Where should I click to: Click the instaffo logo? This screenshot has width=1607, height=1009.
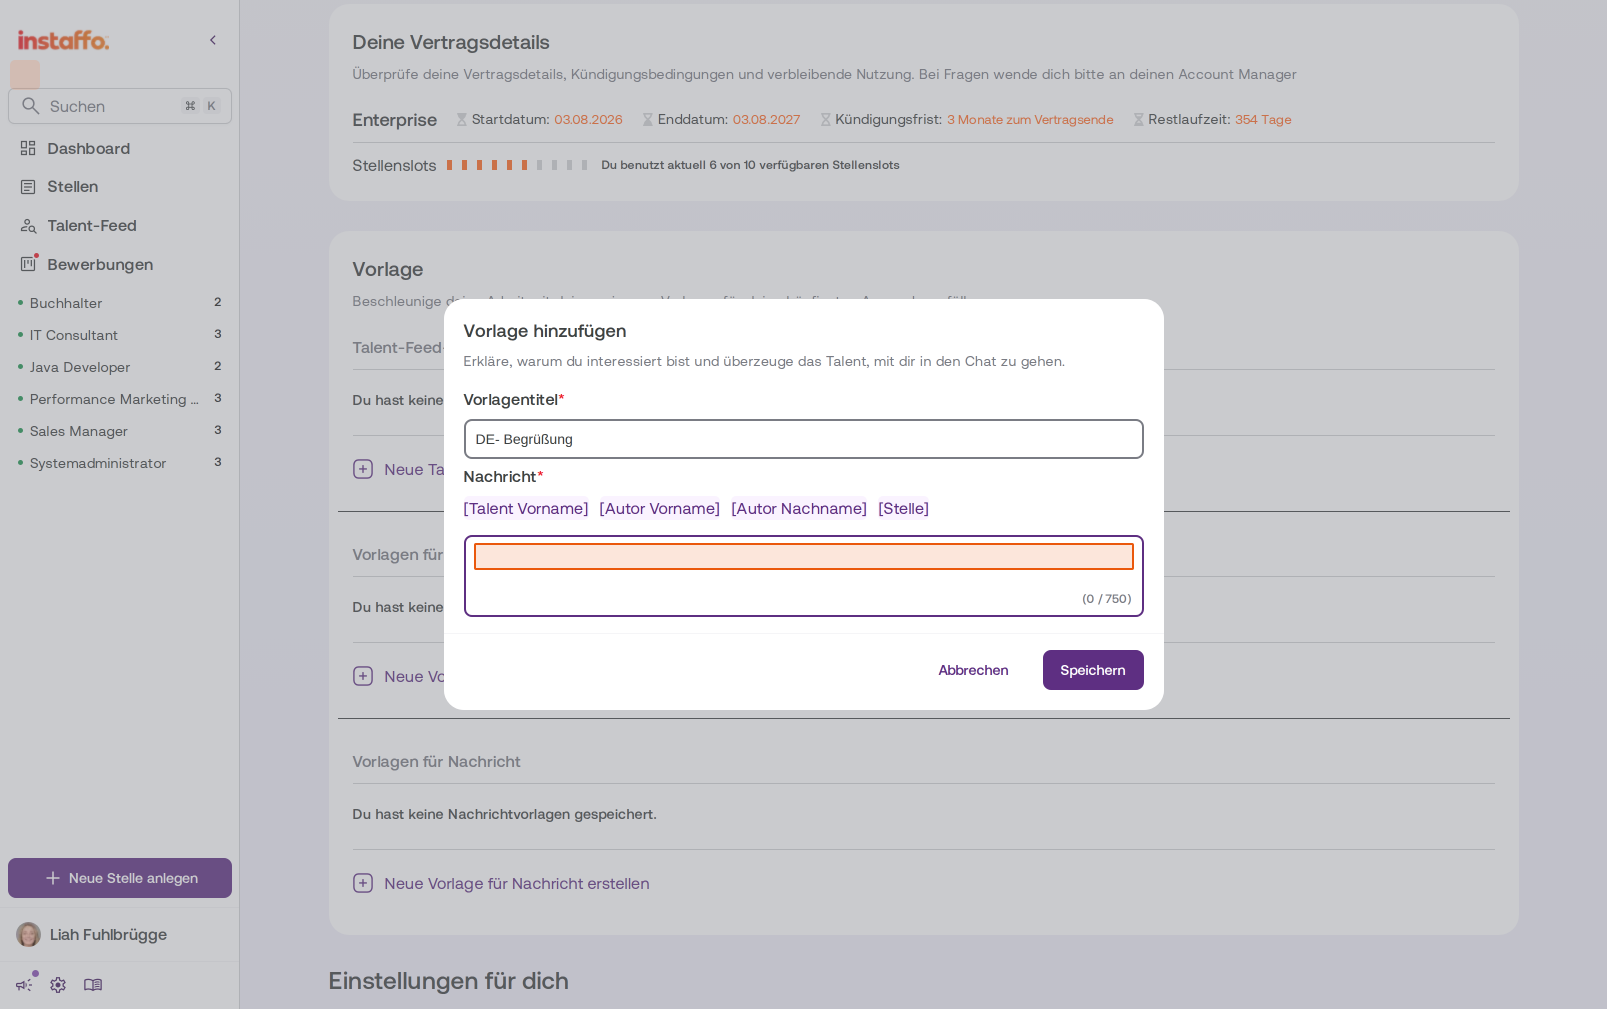pos(63,41)
